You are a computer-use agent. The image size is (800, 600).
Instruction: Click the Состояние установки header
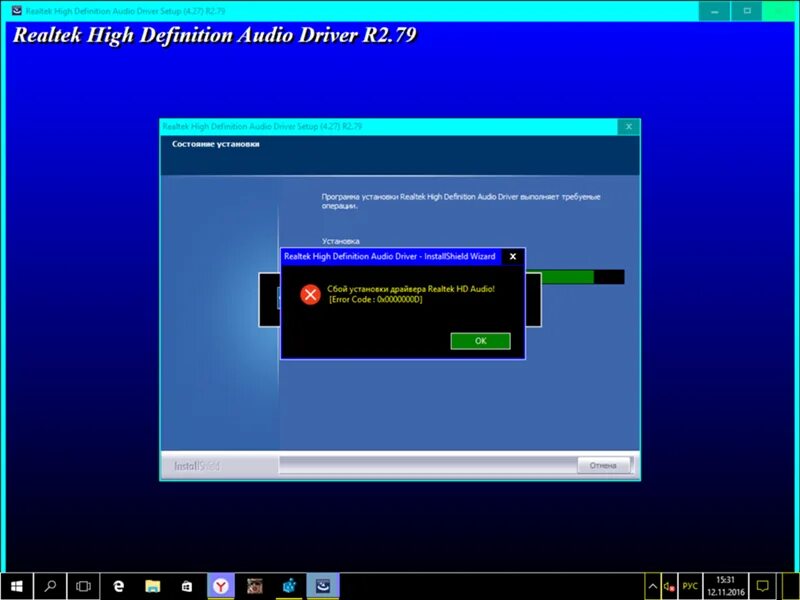click(216, 144)
